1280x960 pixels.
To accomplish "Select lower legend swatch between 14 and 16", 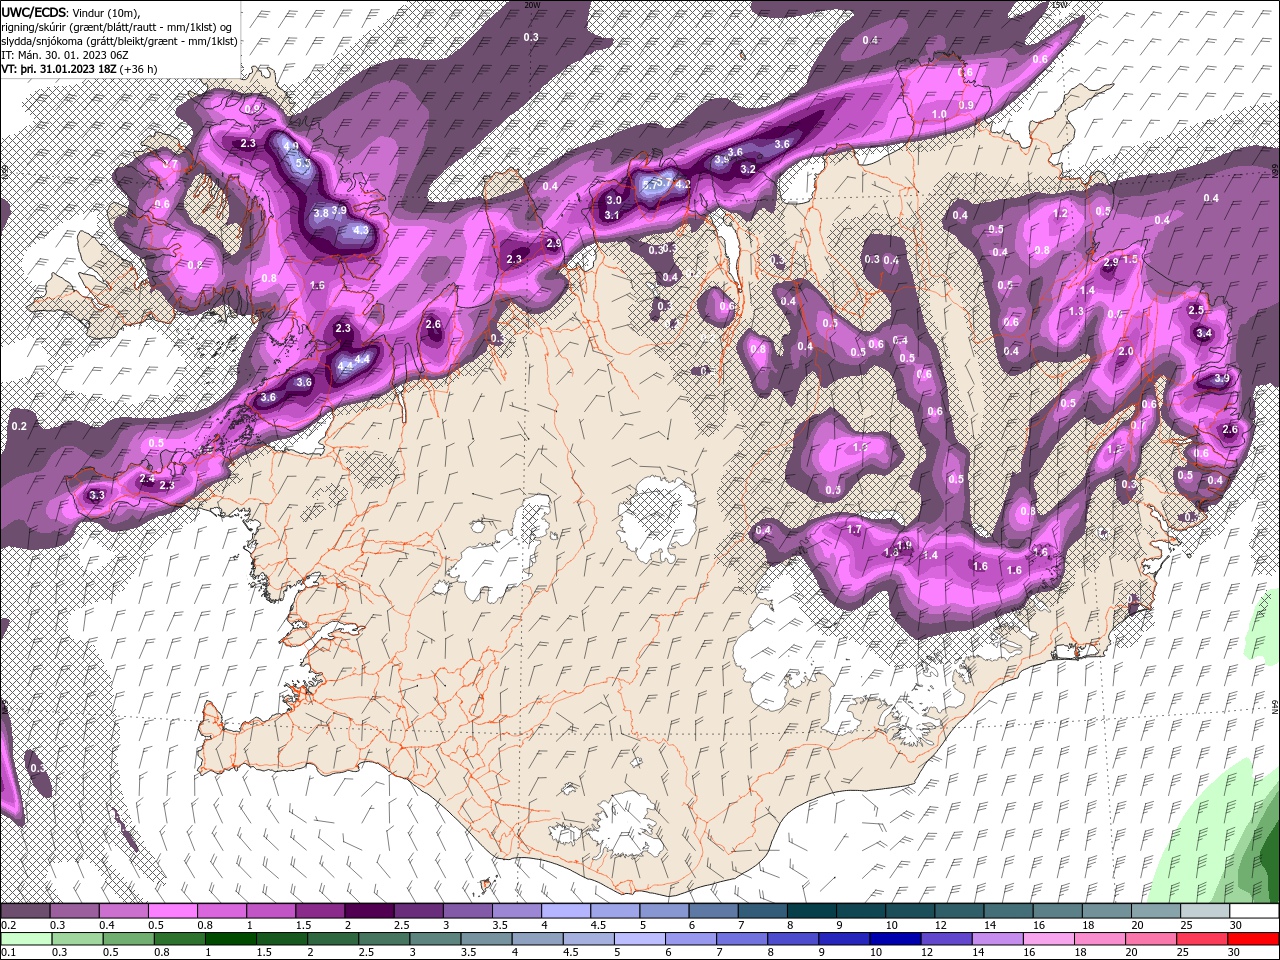I will 997,939.
